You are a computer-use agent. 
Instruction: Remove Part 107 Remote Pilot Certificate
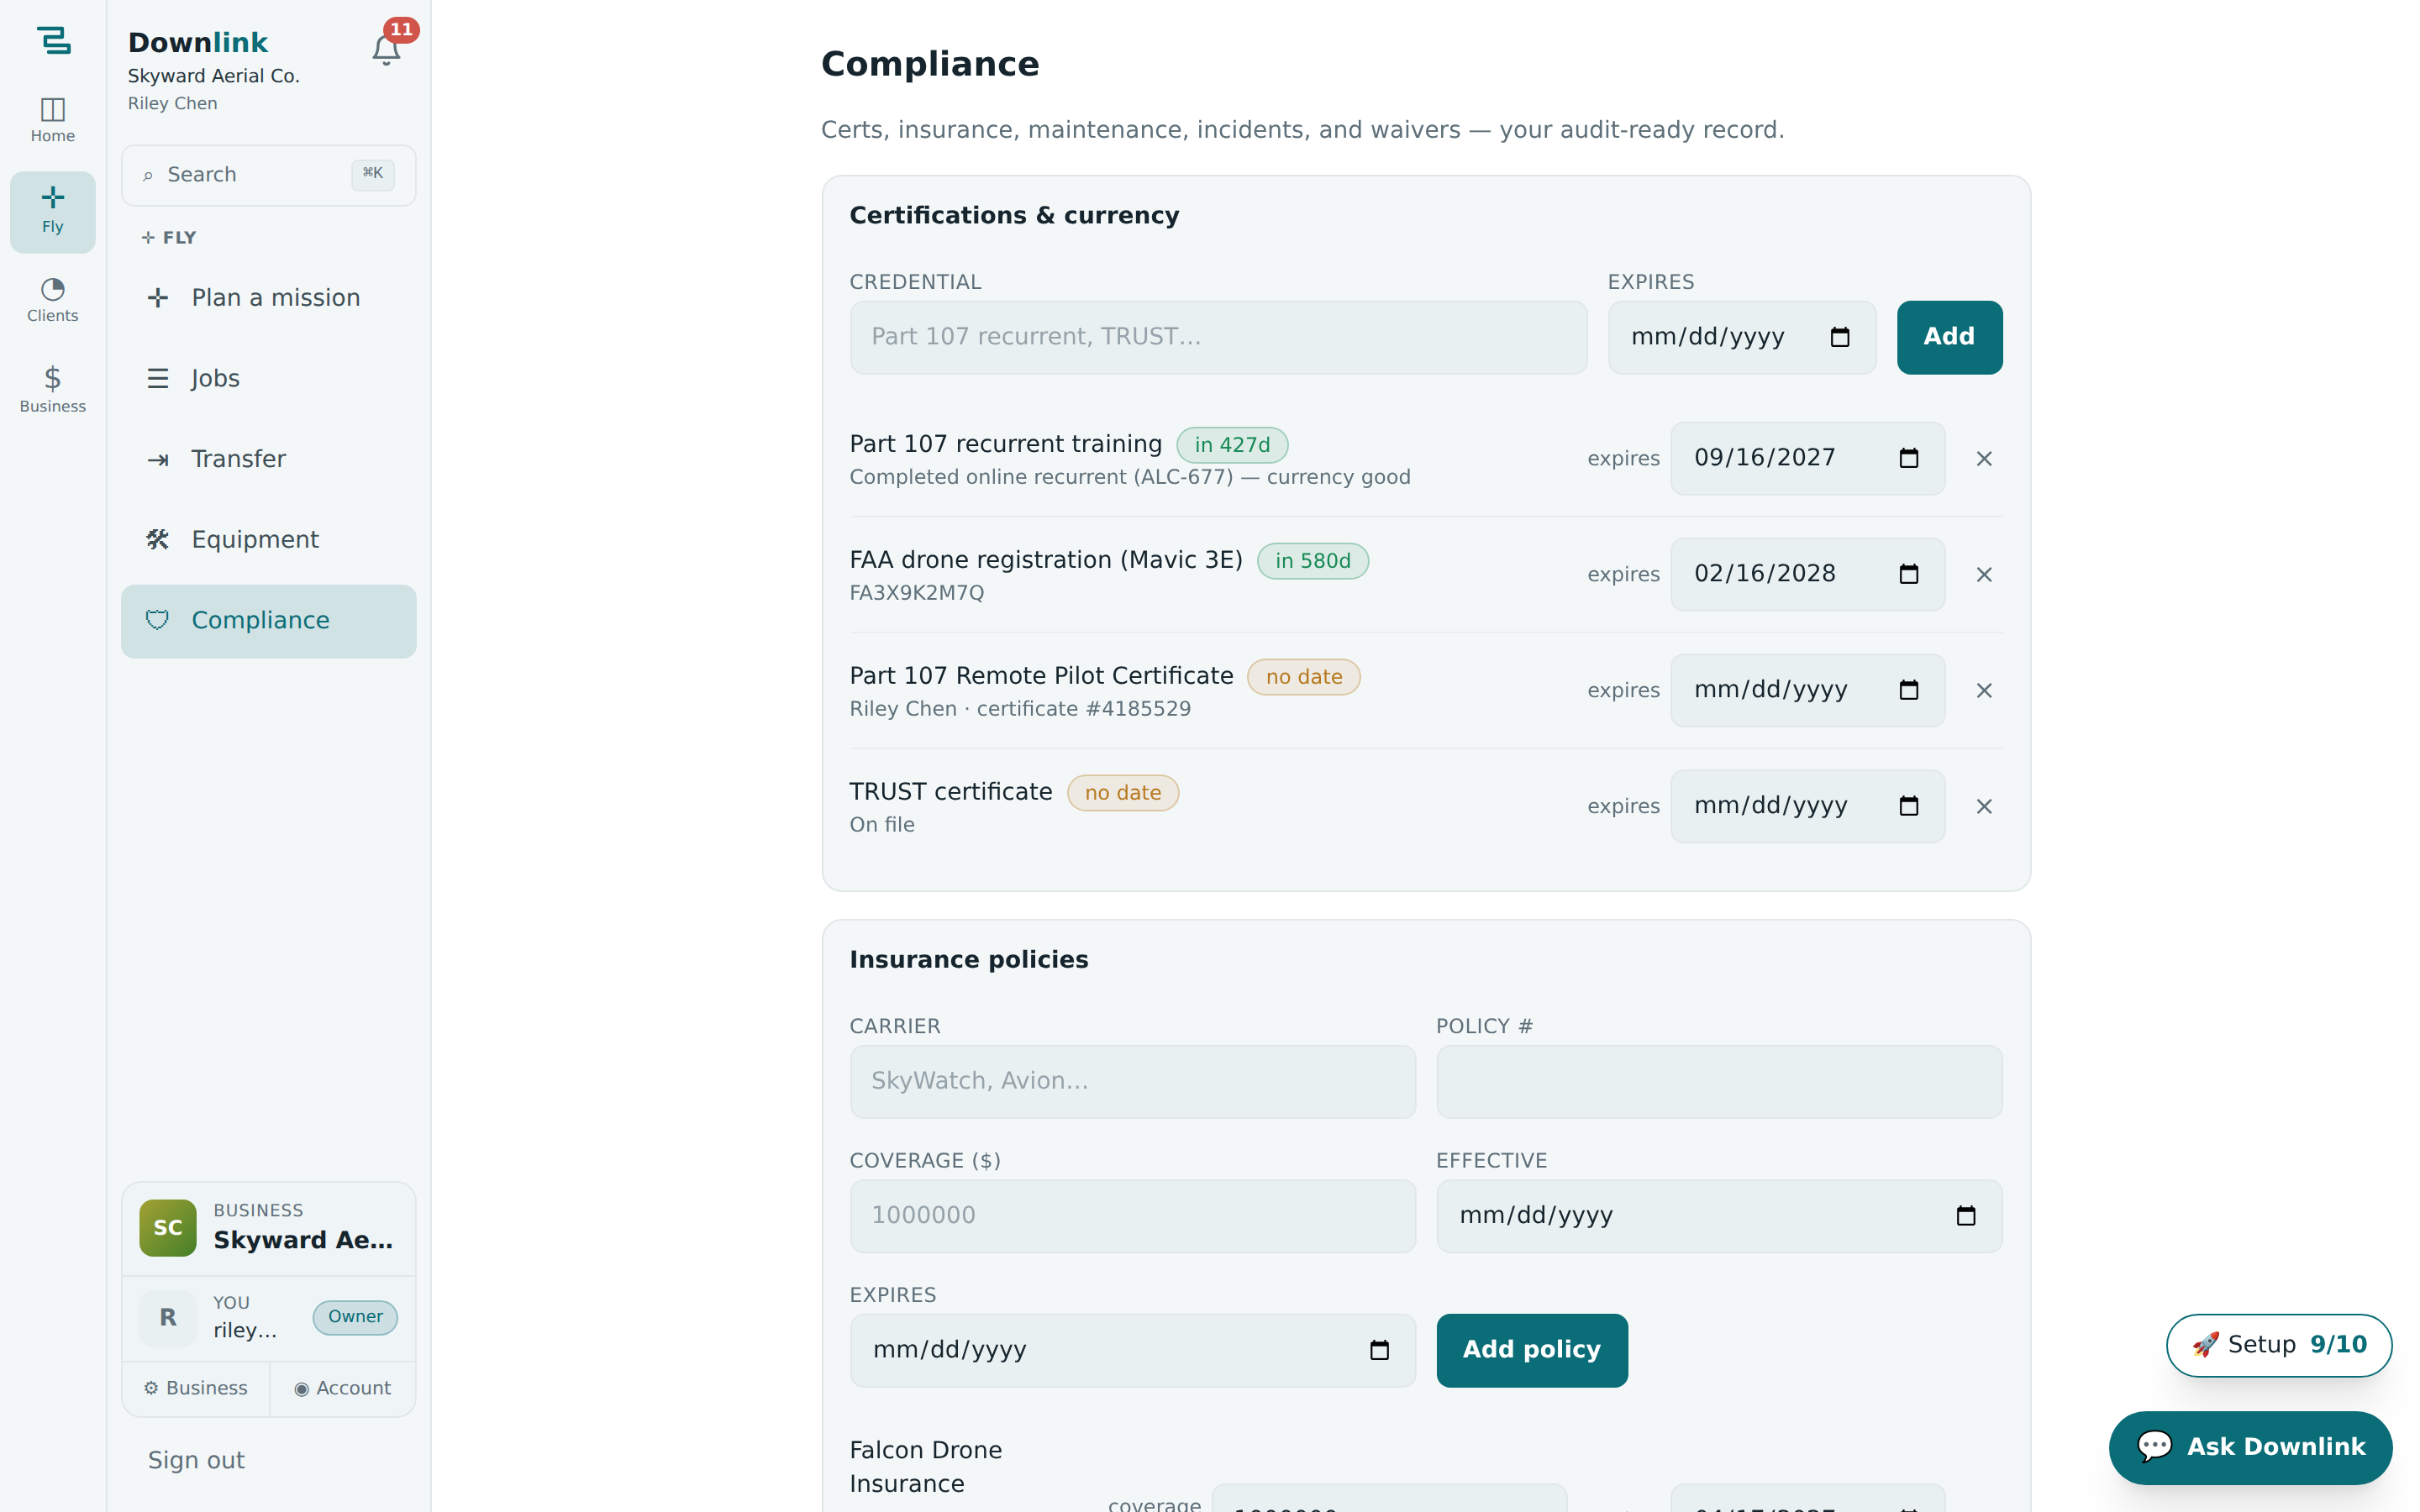click(x=1984, y=691)
